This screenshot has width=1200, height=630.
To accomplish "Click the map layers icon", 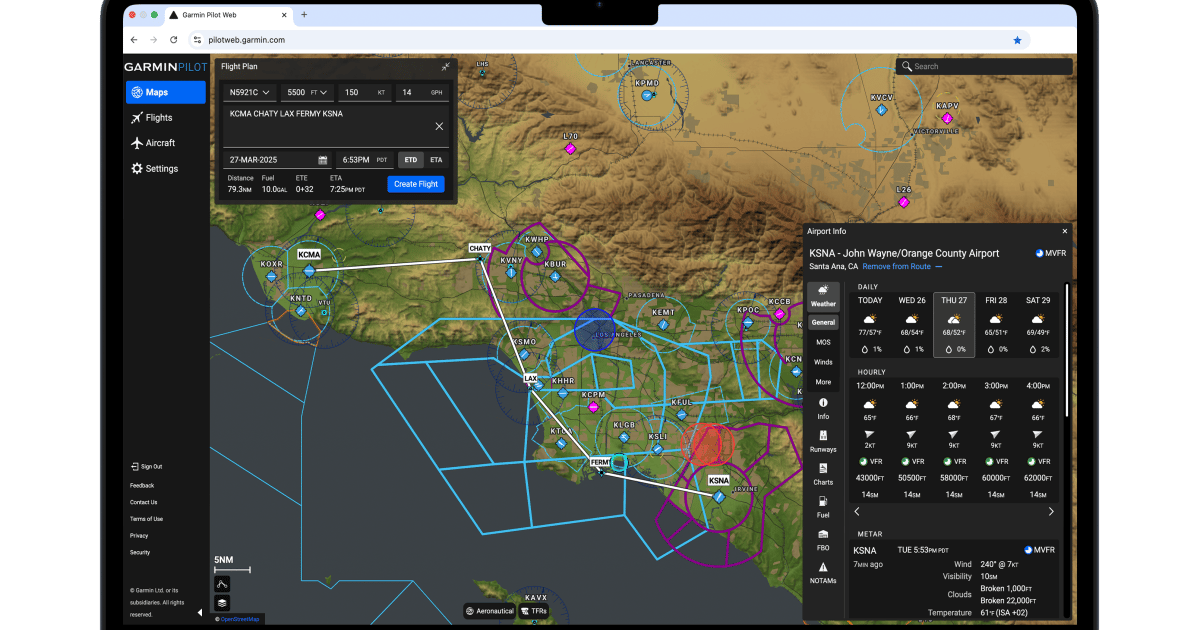I will point(222,603).
